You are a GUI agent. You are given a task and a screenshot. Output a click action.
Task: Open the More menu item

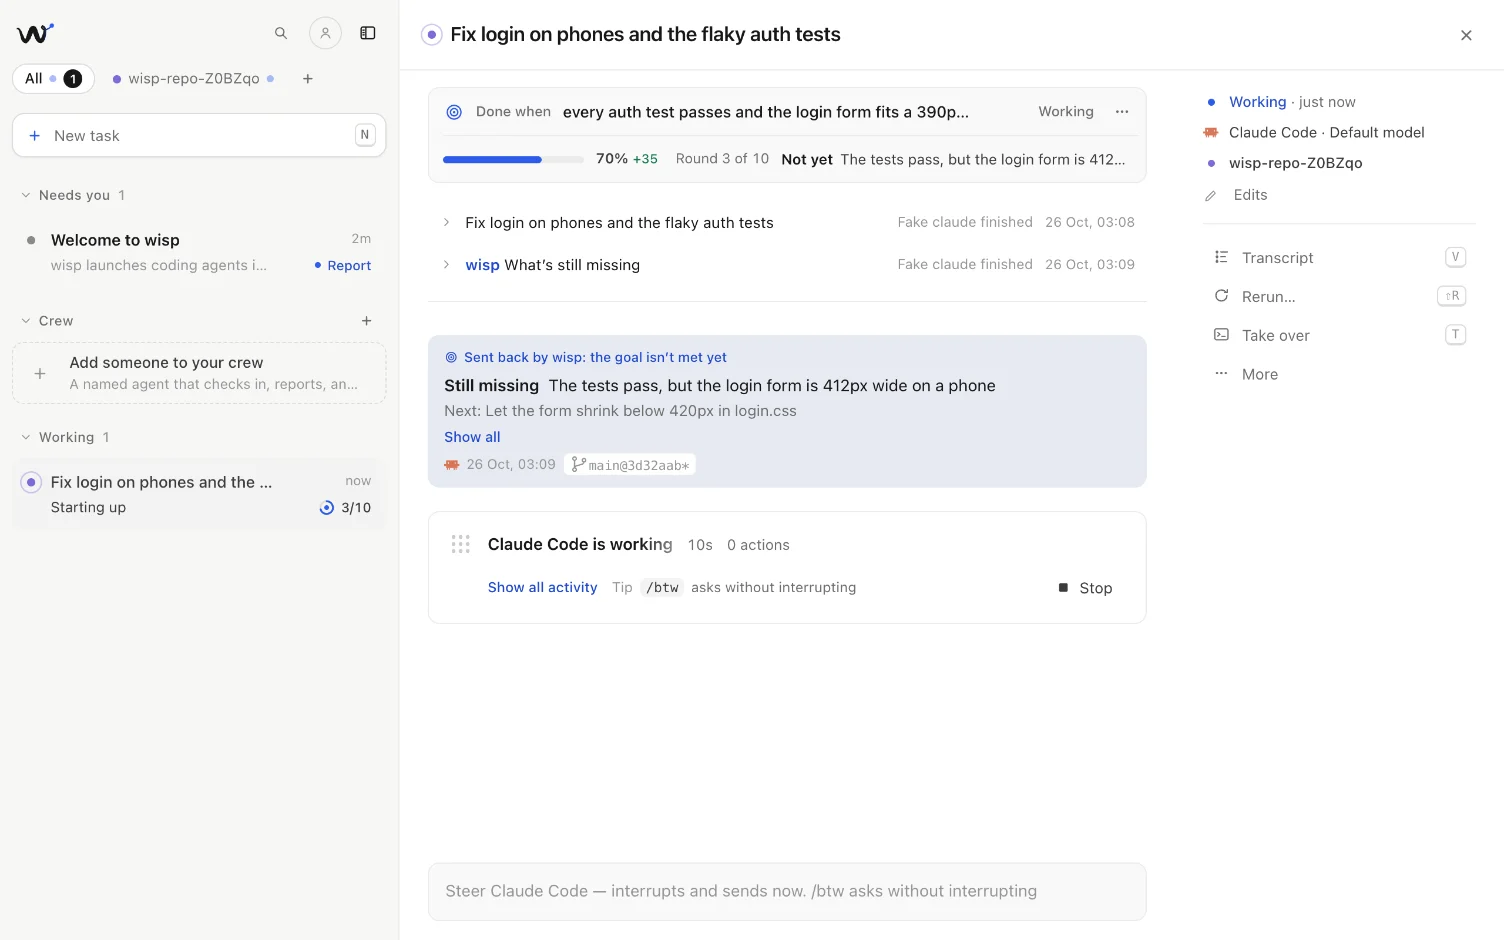click(1339, 374)
